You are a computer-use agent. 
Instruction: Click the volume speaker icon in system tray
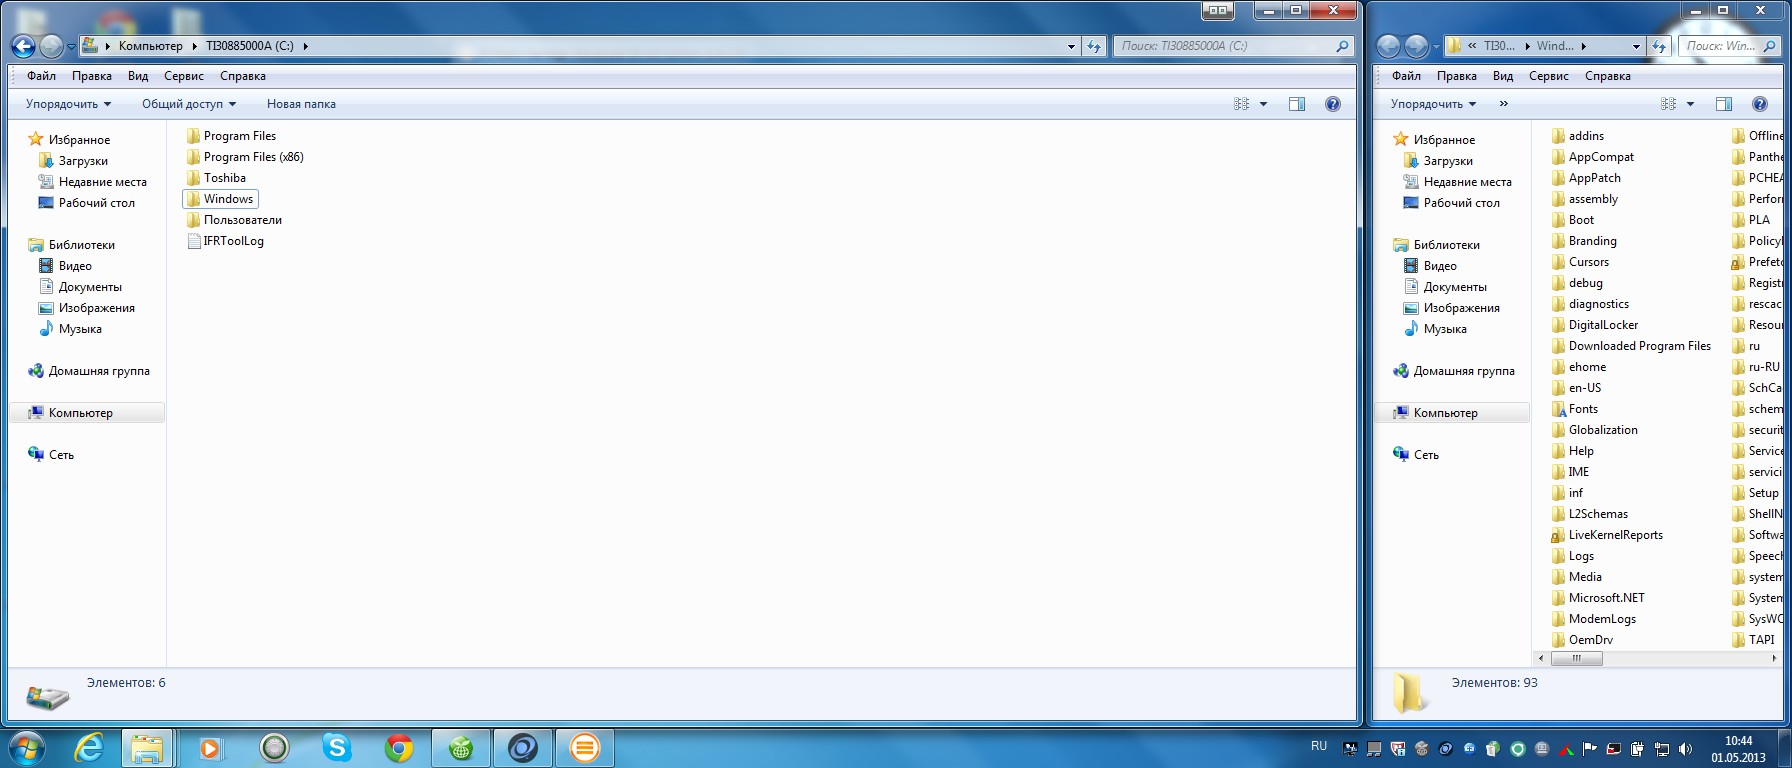[x=1685, y=749]
